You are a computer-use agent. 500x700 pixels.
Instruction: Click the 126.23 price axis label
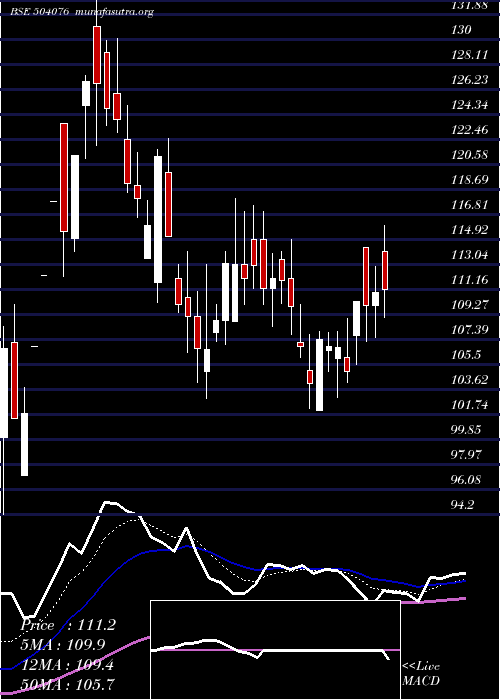468,80
